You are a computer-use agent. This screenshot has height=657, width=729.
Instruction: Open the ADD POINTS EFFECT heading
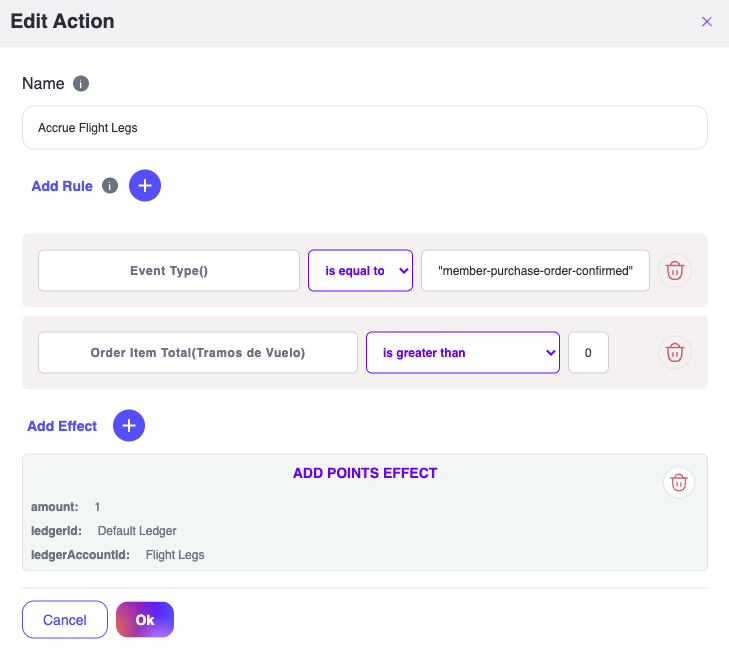pos(365,473)
